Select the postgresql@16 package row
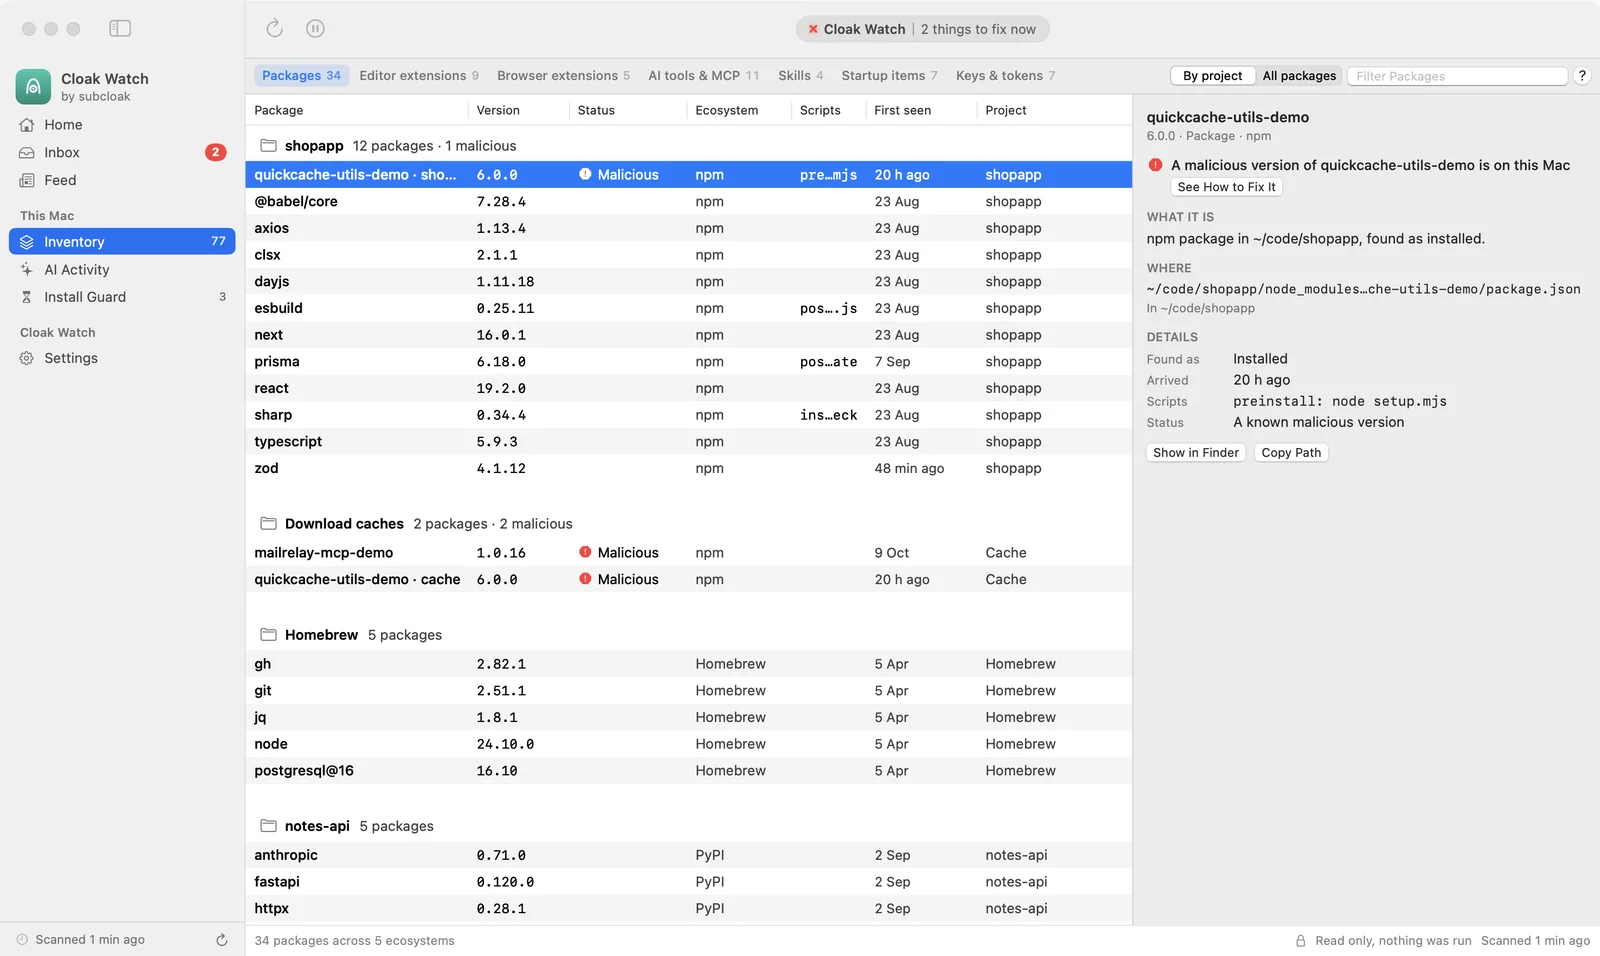 point(689,771)
